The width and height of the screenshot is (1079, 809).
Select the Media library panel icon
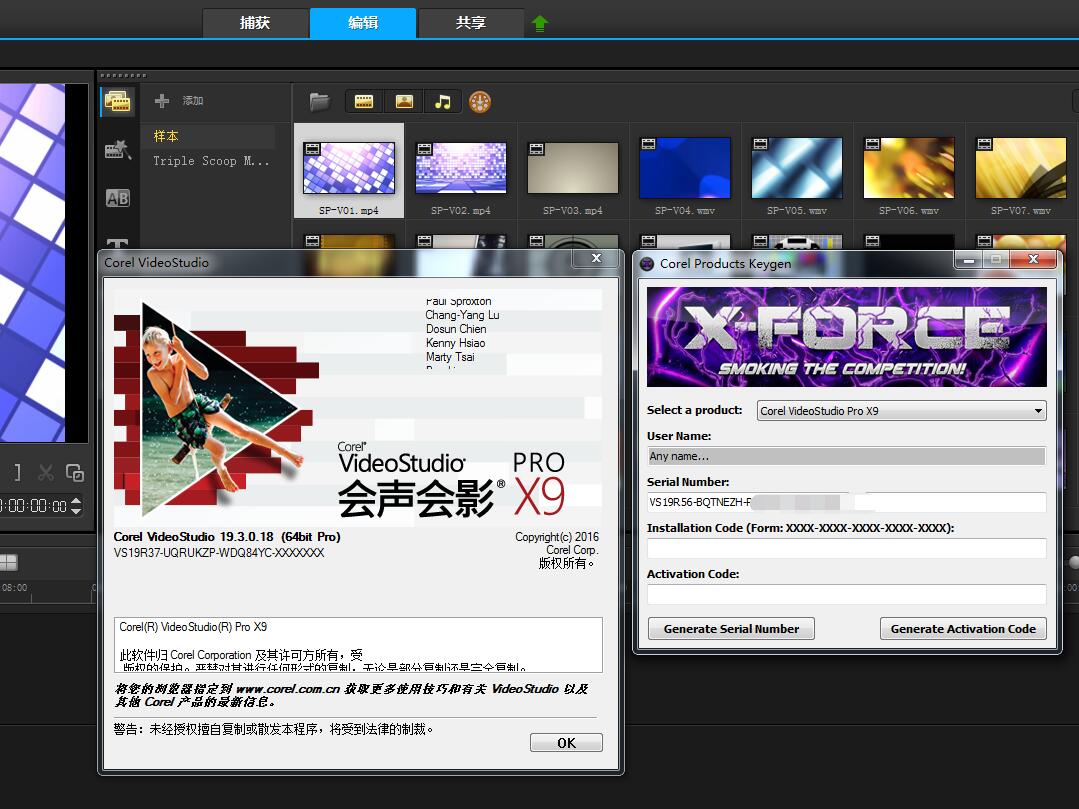118,102
